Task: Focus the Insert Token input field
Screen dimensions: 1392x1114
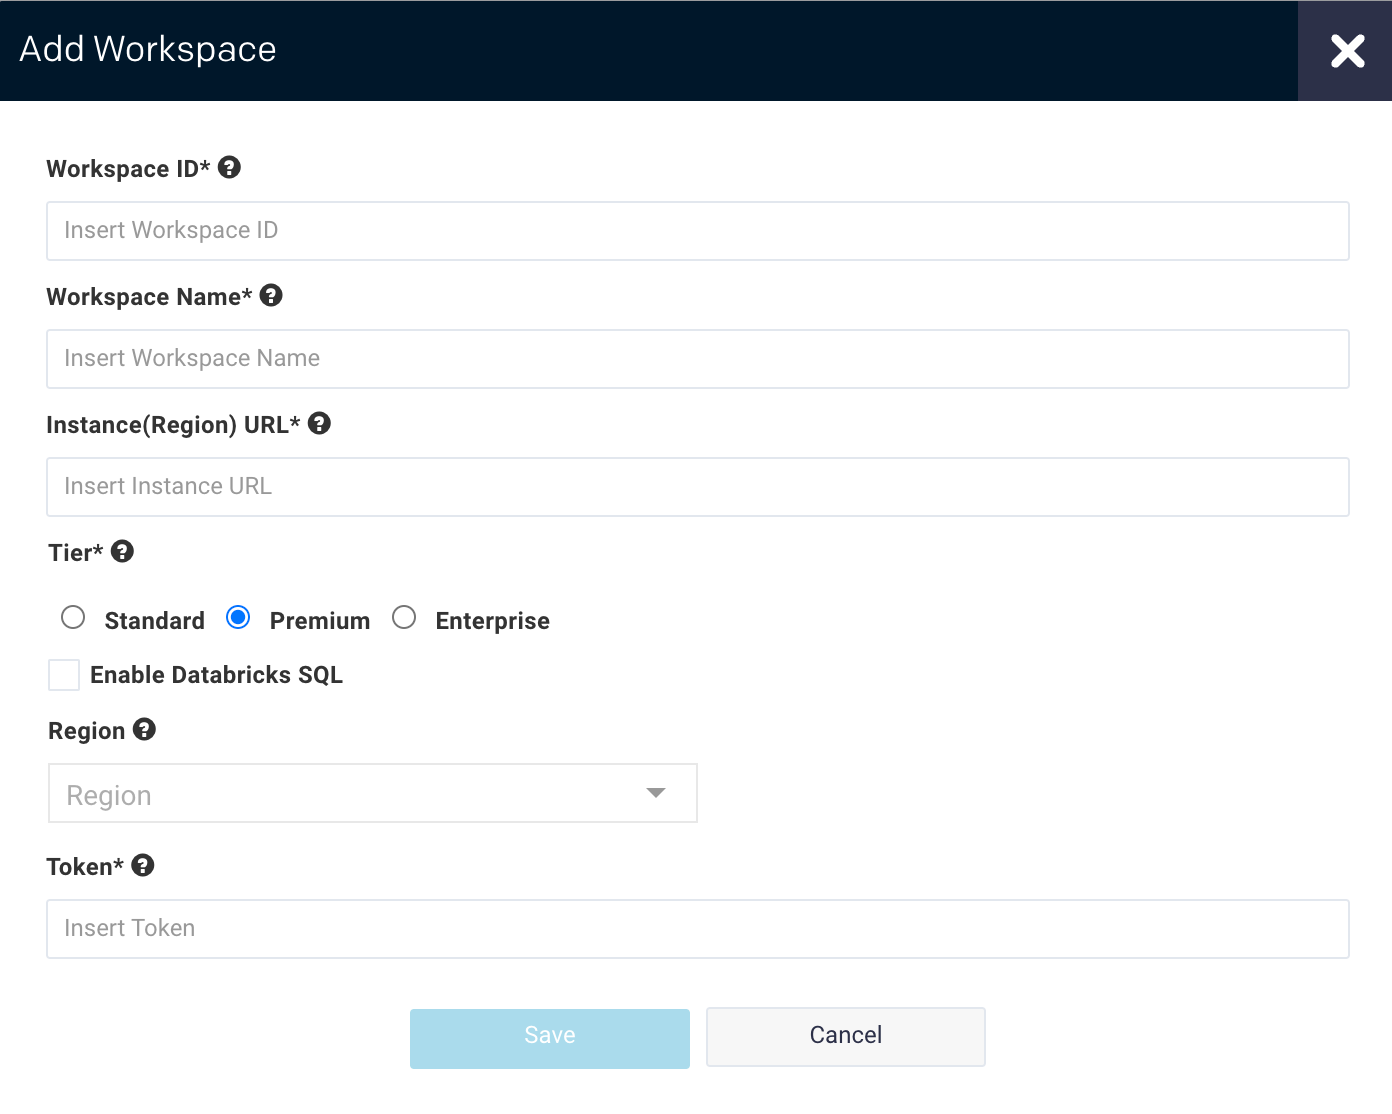Action: (697, 929)
